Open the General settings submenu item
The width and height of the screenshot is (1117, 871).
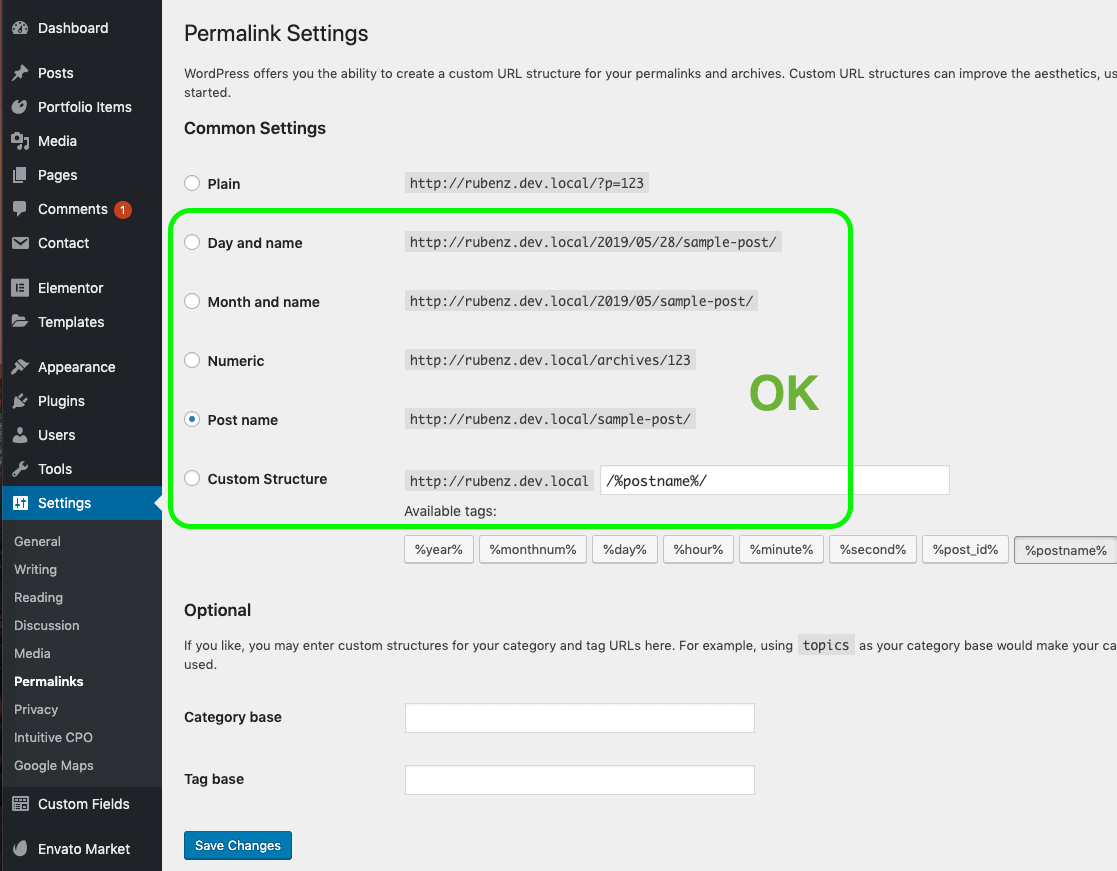[37, 541]
